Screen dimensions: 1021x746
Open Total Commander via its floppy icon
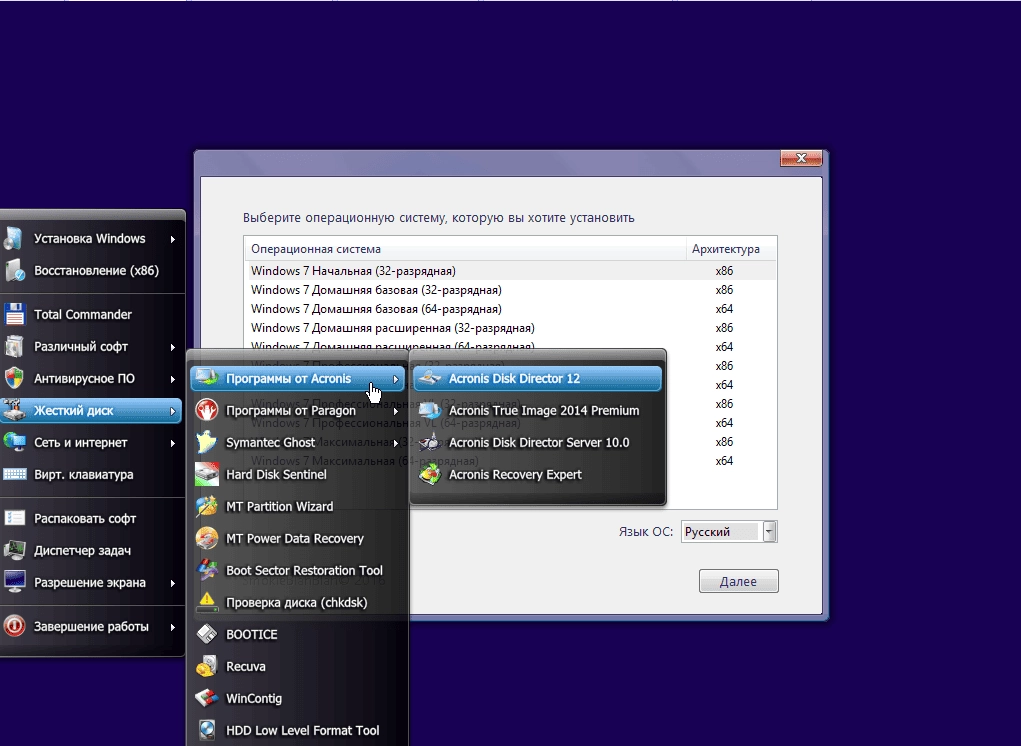(x=14, y=314)
